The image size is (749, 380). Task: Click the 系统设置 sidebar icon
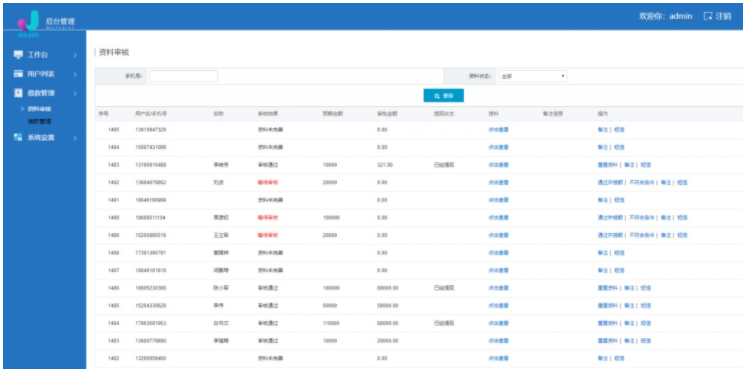[18, 137]
